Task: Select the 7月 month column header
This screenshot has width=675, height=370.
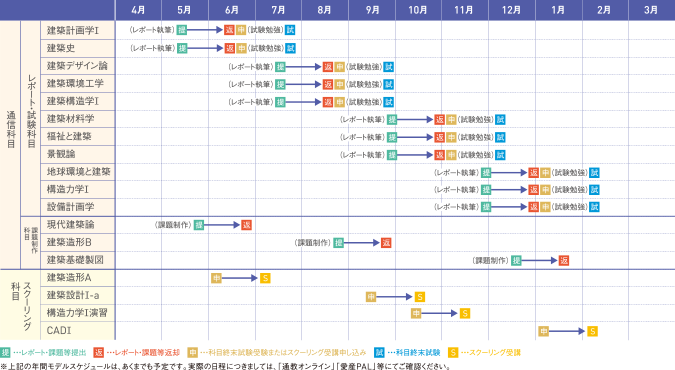Action: [279, 10]
